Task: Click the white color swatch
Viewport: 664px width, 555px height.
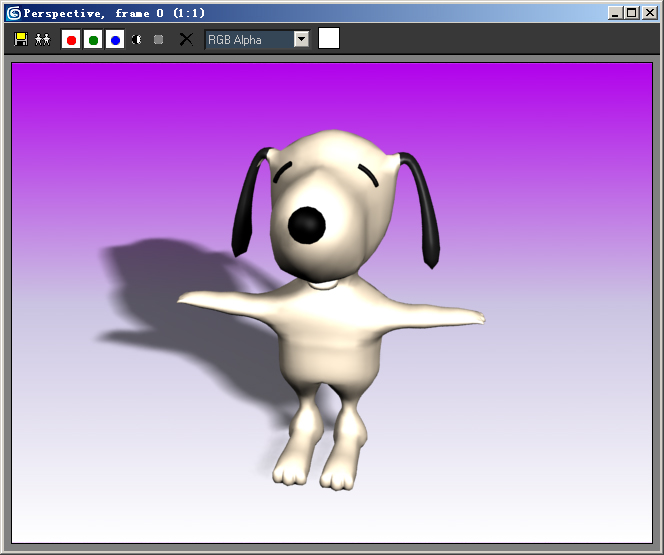Action: tap(329, 39)
